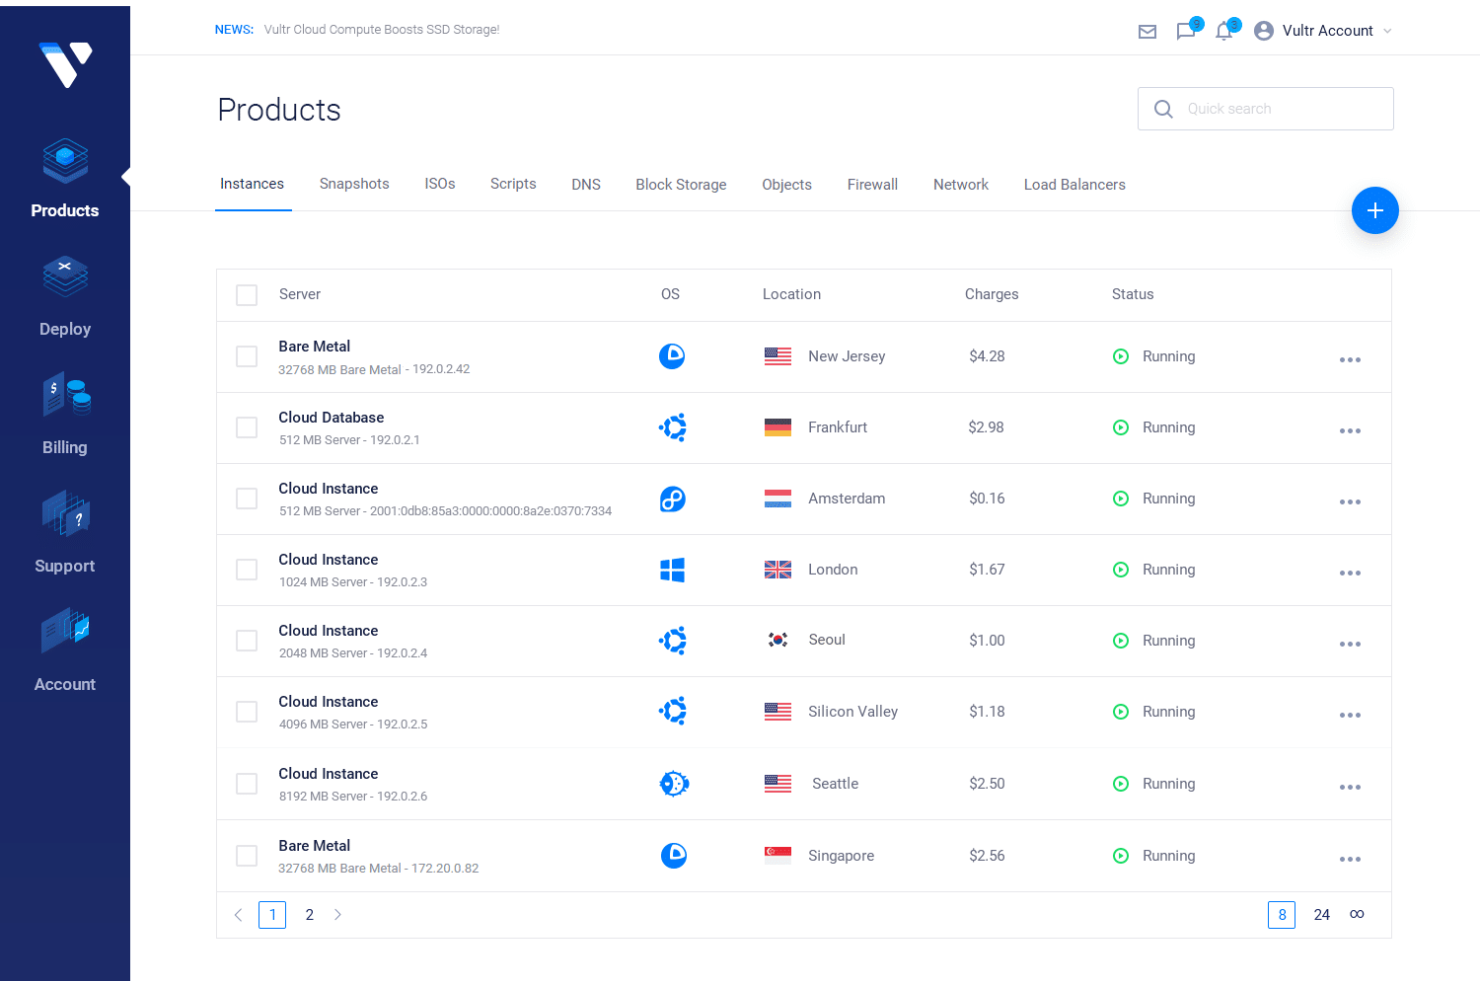
Task: View the chat messages with 9 unread
Action: point(1185,31)
